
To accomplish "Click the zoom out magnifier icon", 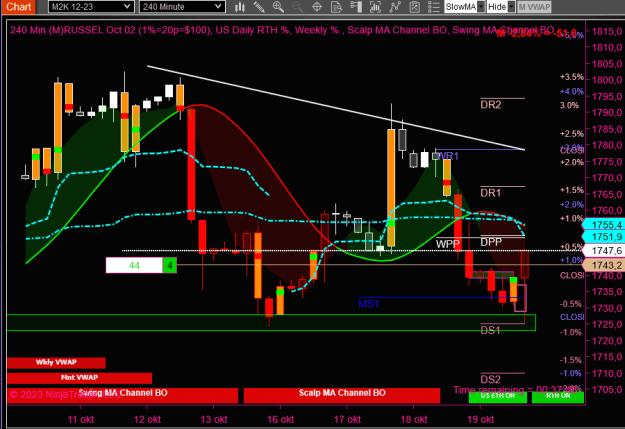I will [297, 7].
